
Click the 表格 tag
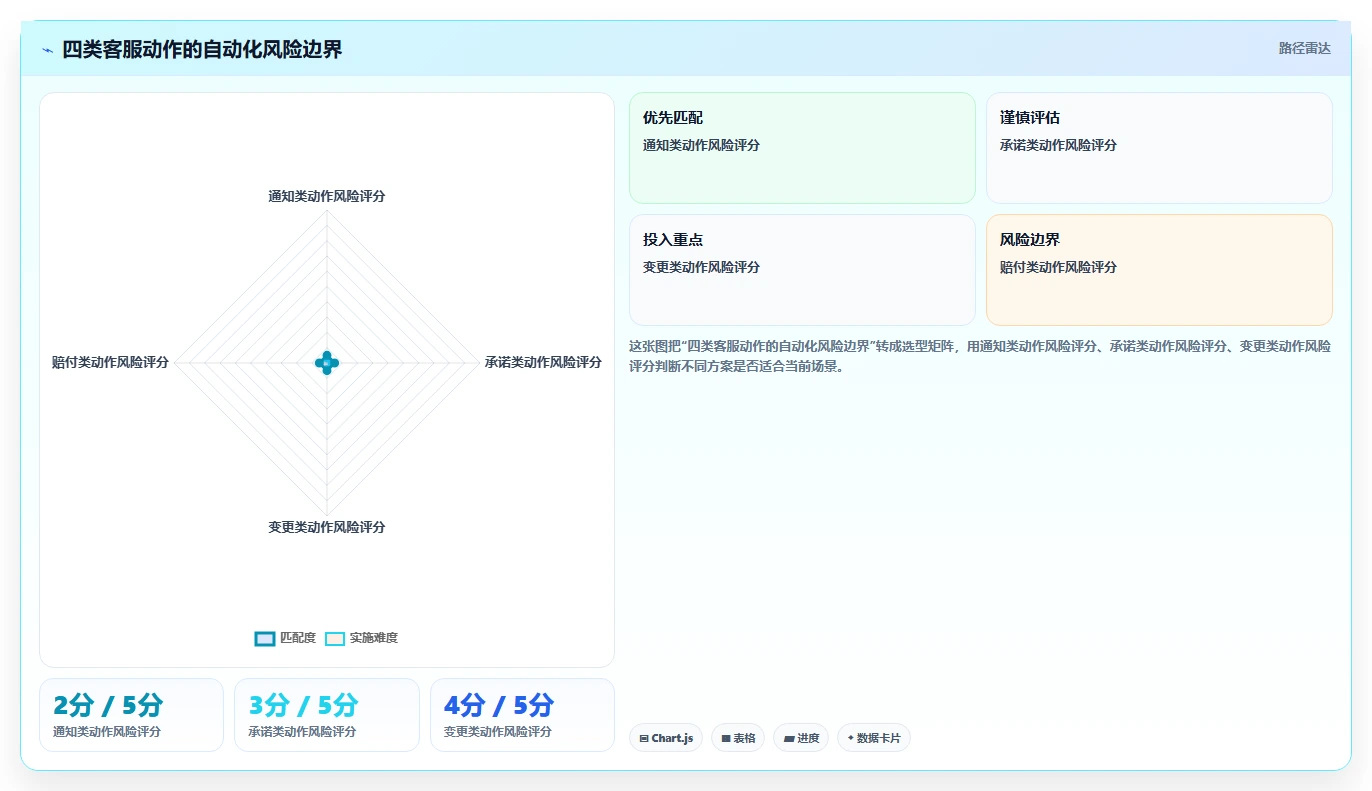click(x=738, y=738)
